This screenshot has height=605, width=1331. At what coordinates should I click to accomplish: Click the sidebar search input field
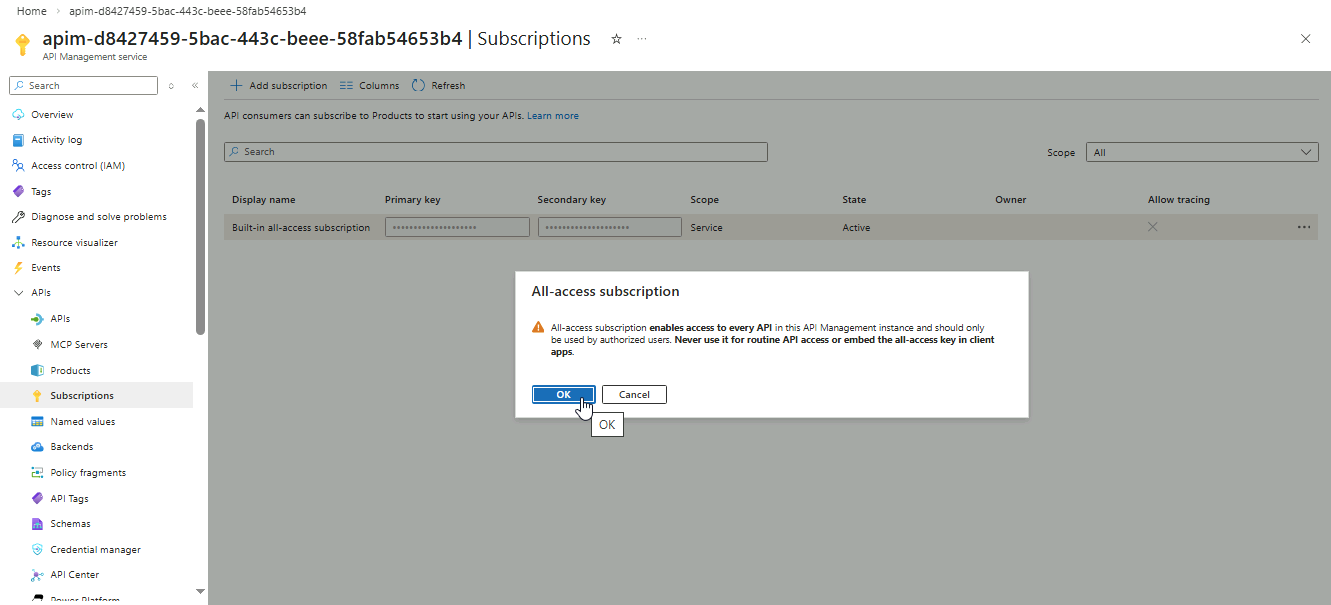90,86
